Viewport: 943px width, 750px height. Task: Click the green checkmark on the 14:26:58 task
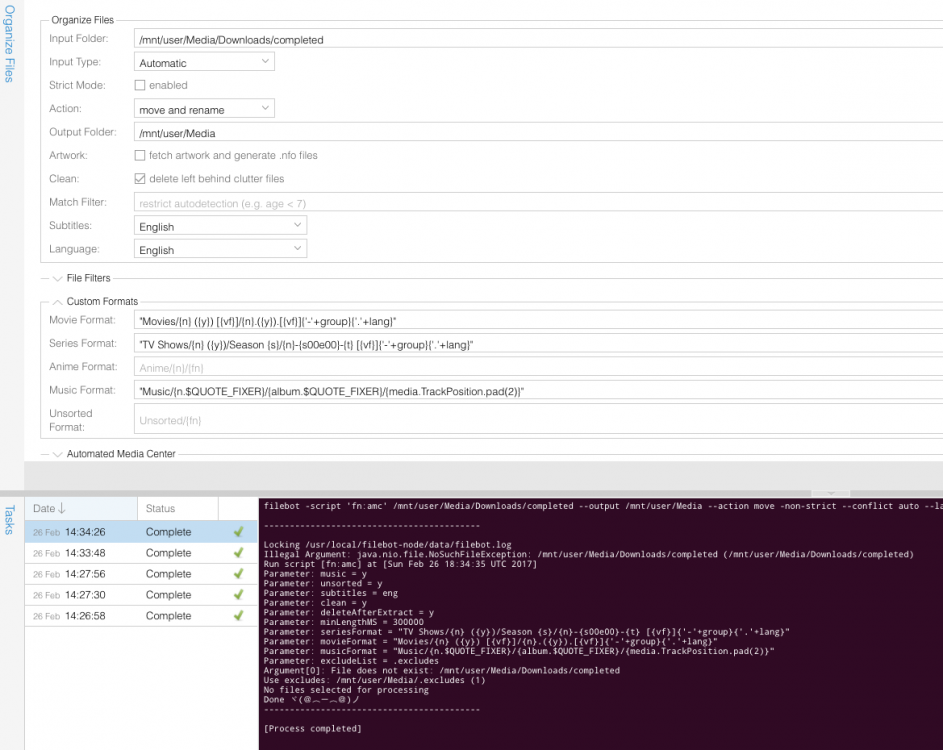click(x=239, y=616)
